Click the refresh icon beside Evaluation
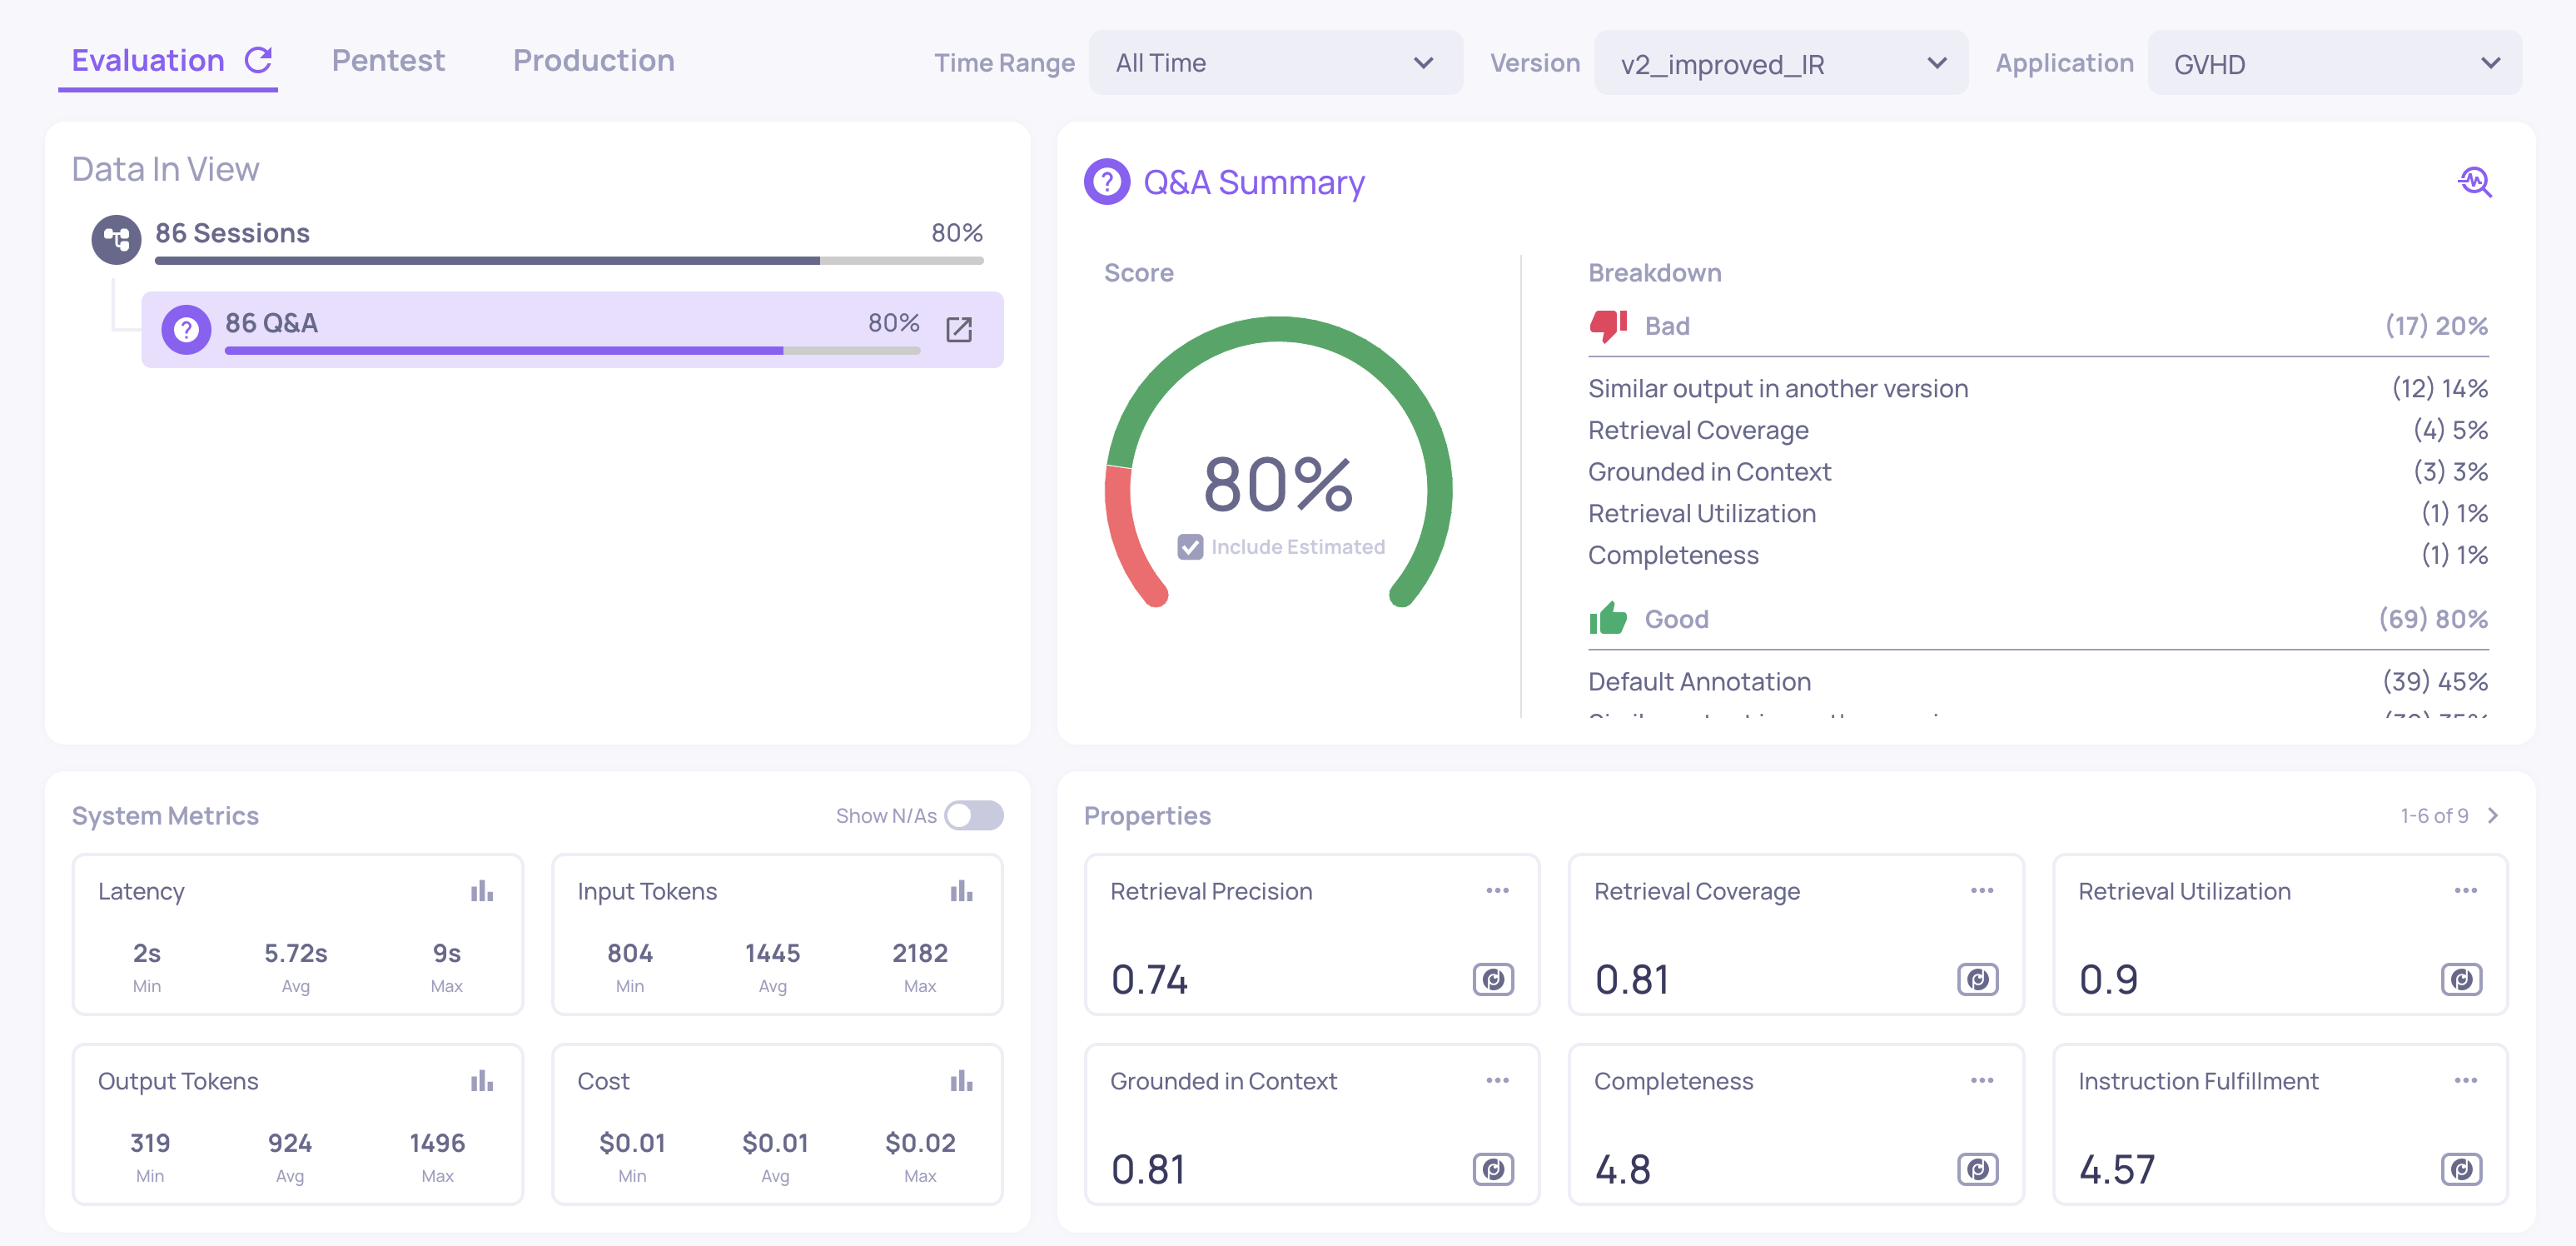This screenshot has height=1246, width=2576. point(259,61)
